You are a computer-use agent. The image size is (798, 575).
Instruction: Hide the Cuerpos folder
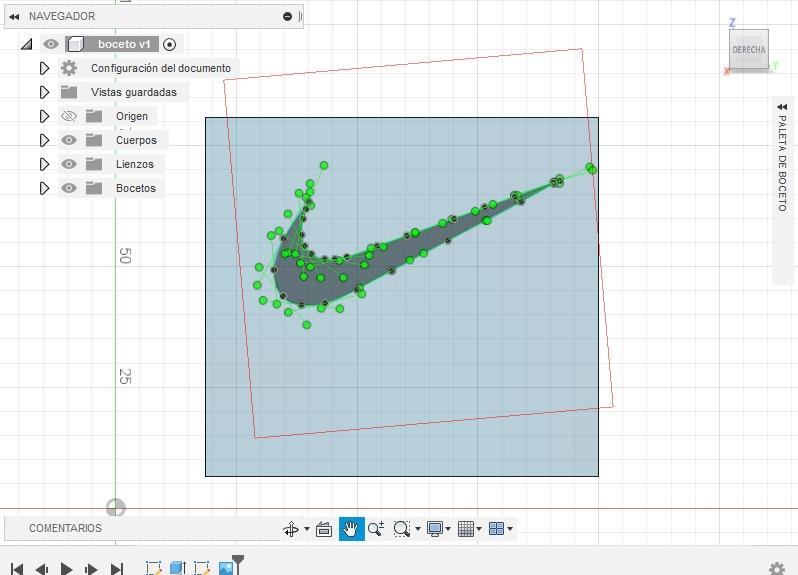69,140
